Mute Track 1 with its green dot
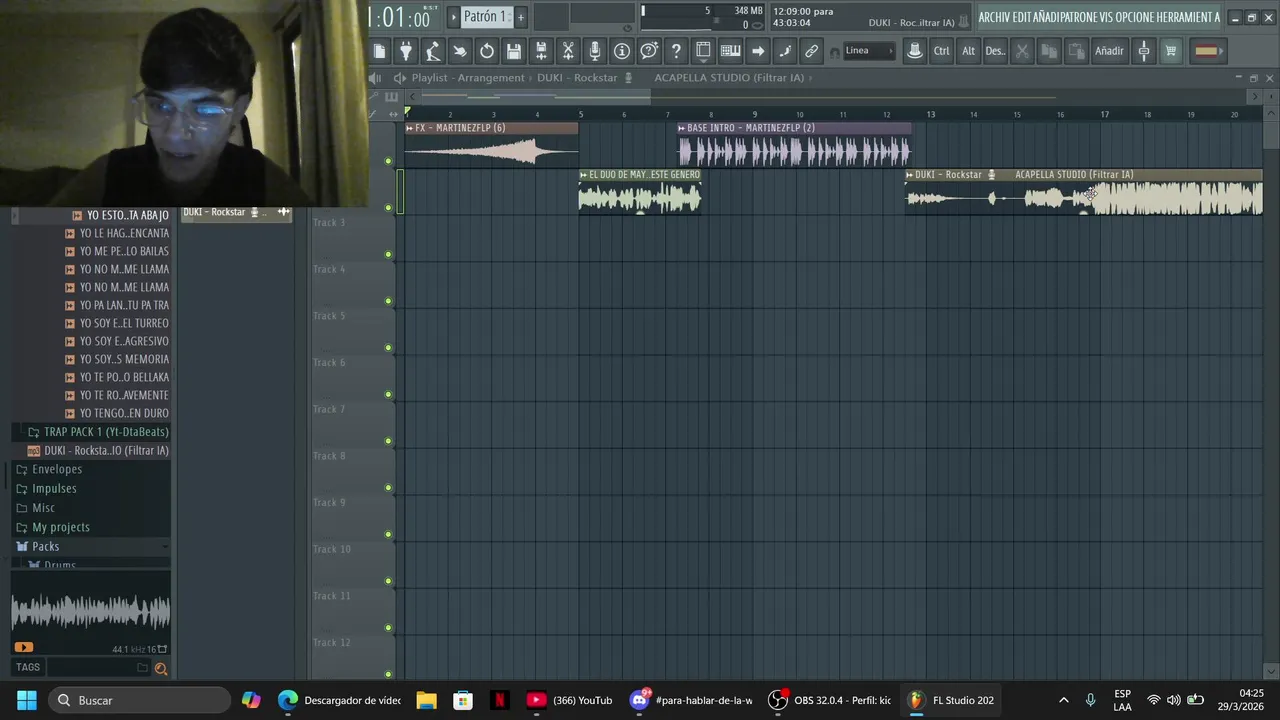 click(388, 160)
